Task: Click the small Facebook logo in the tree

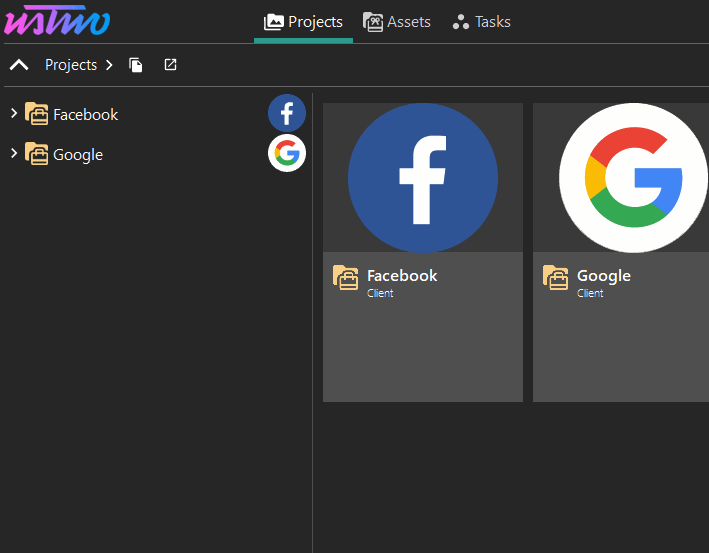Action: click(x=287, y=113)
